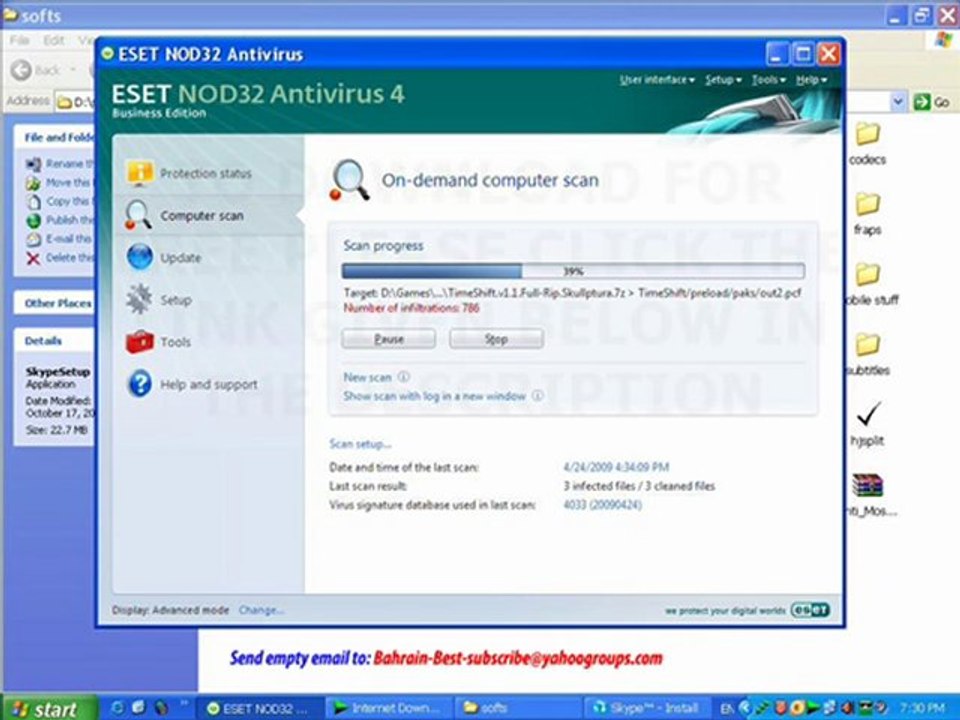Click the Back arrow in softs Explorer window
Image resolution: width=960 pixels, height=720 pixels.
point(21,70)
